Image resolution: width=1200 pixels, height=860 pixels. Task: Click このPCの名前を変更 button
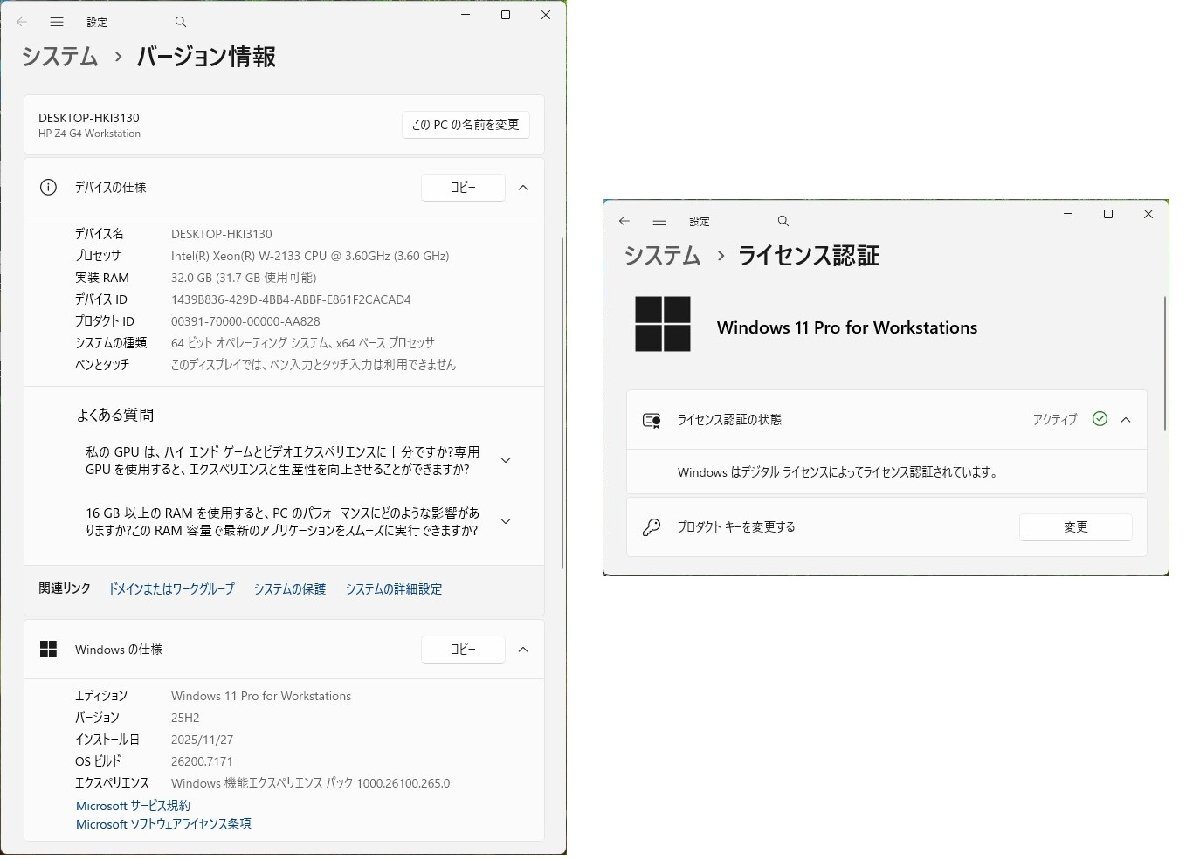click(466, 125)
